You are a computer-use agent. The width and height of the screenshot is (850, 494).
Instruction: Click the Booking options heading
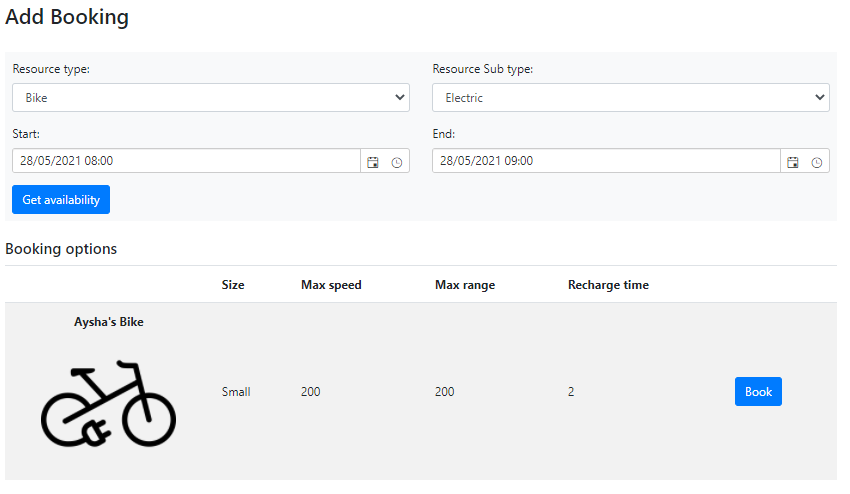pos(61,249)
